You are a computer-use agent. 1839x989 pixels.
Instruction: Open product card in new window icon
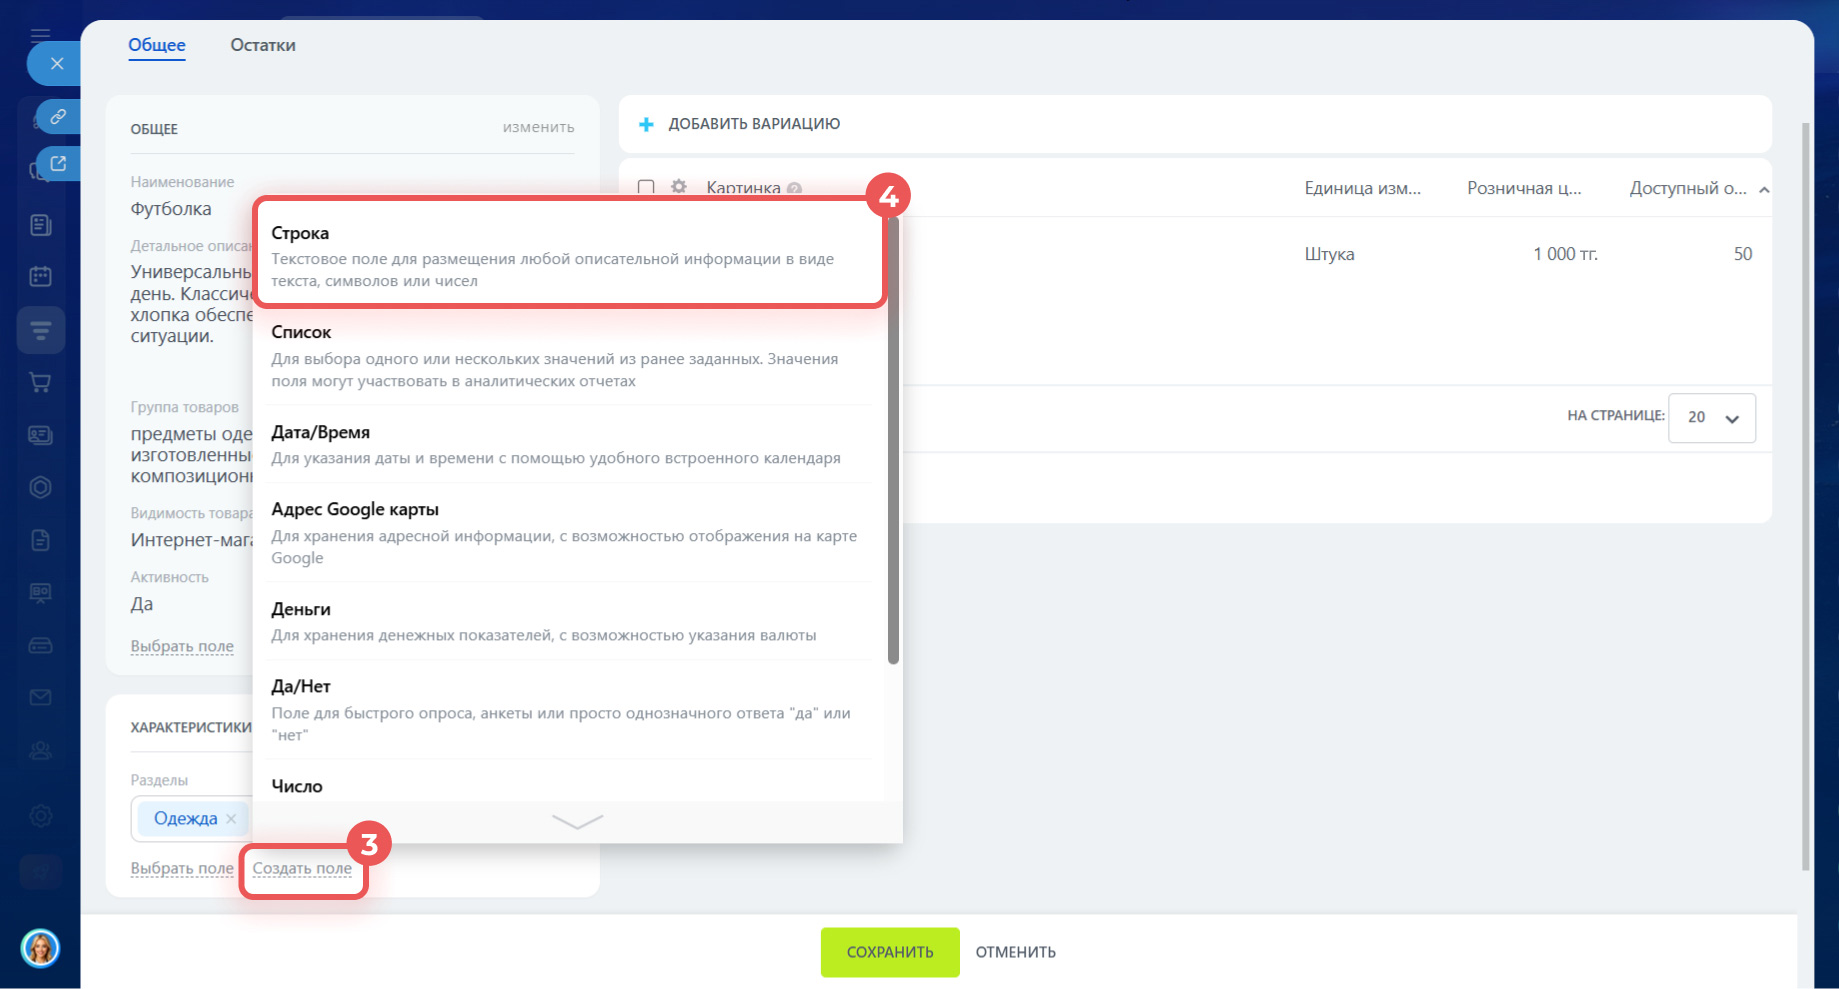click(x=58, y=164)
